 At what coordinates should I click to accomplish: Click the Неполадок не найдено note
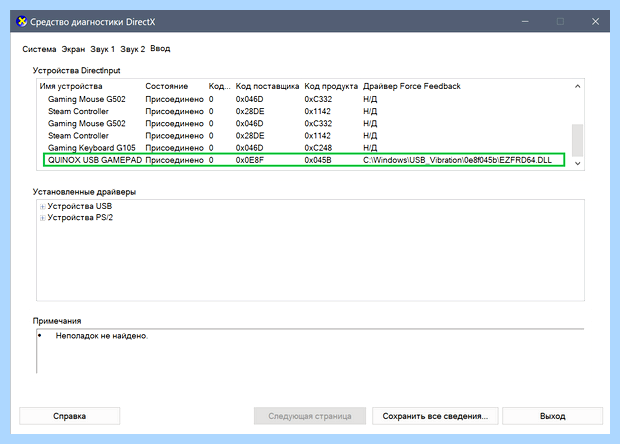click(x=102, y=336)
